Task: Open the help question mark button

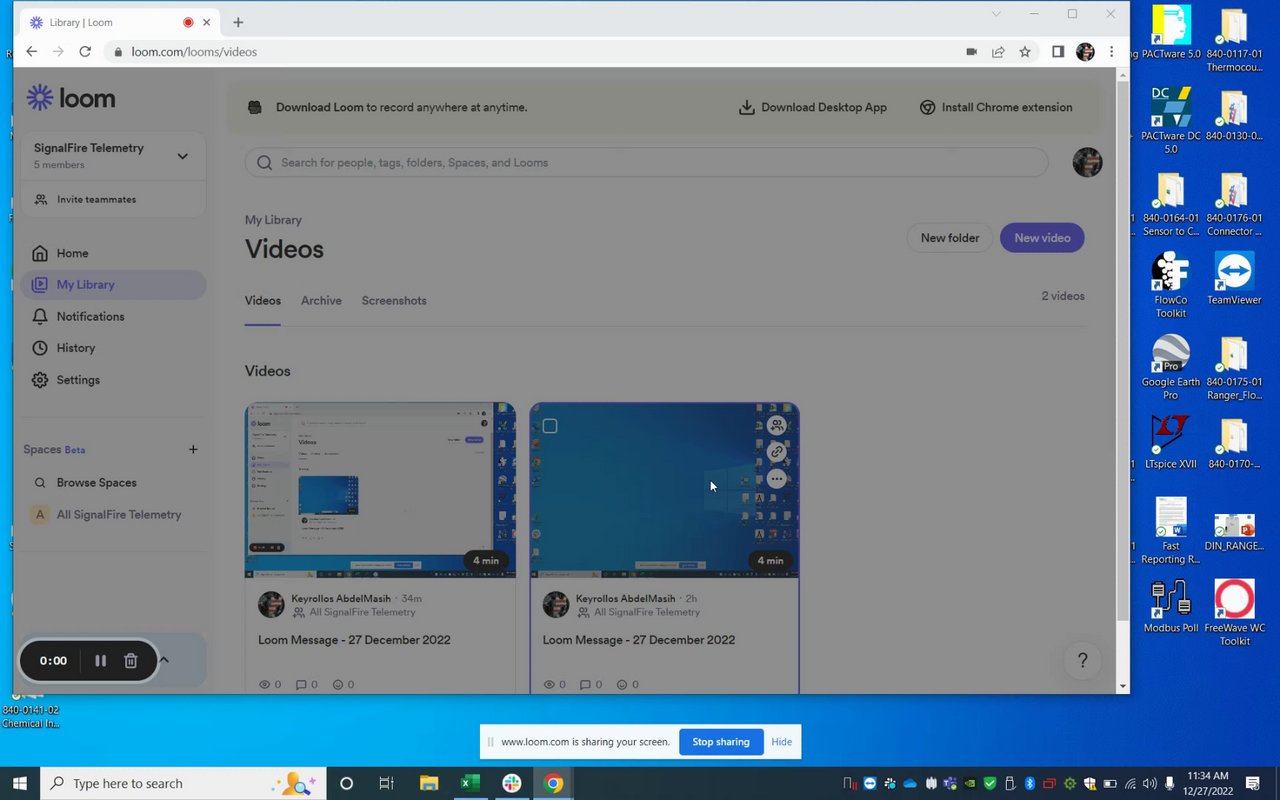Action: (1082, 661)
